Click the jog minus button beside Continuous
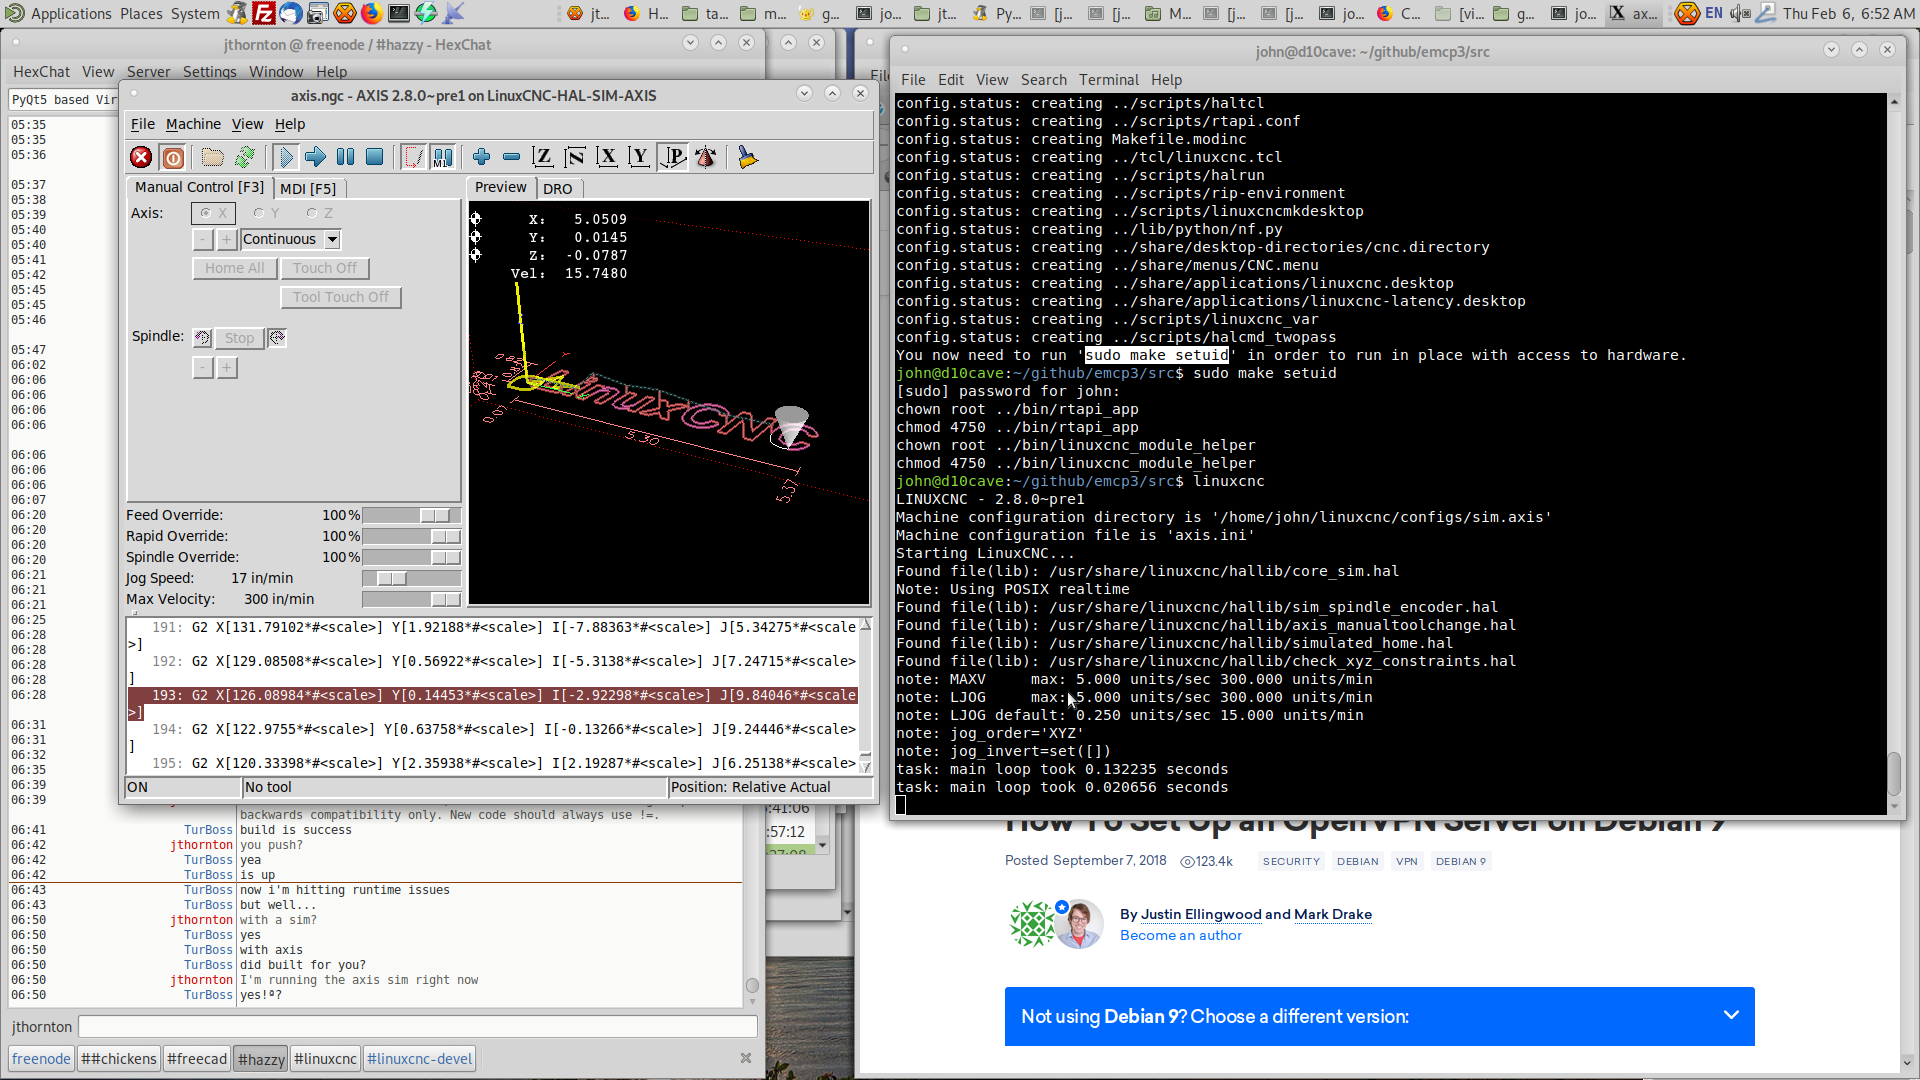This screenshot has height=1080, width=1920. click(202, 240)
